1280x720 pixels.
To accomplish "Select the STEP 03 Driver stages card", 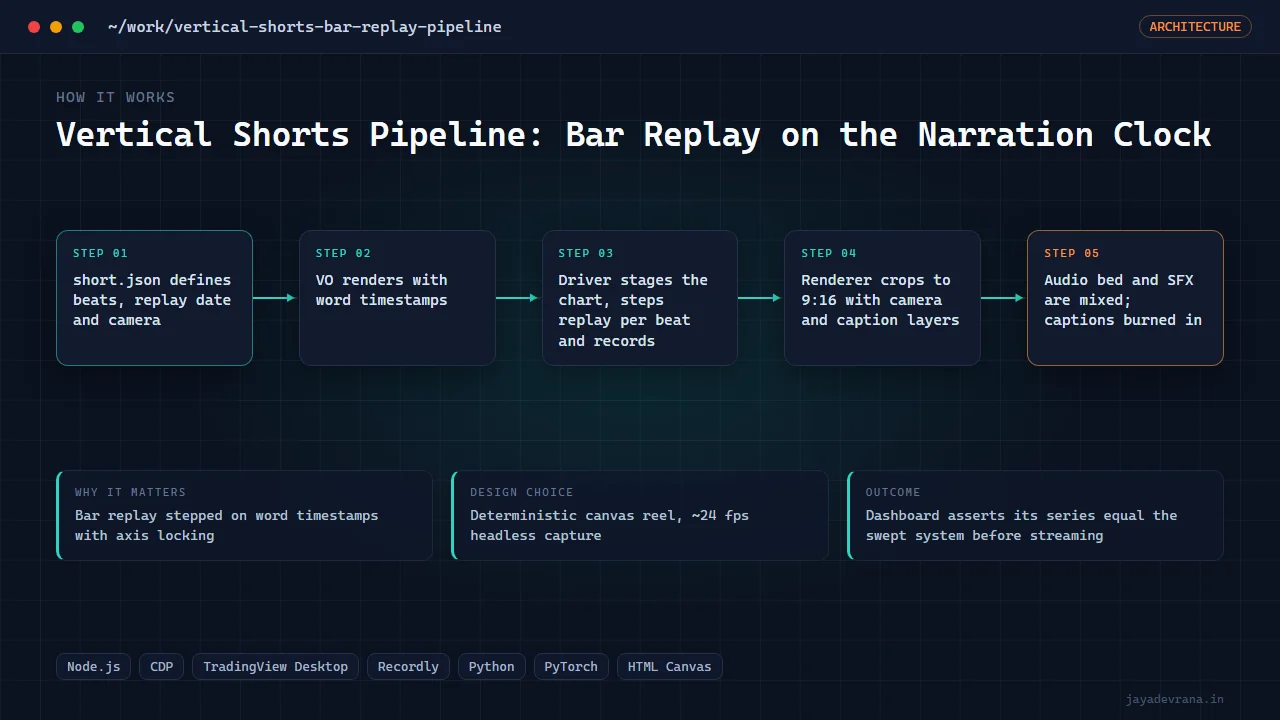I will pyautogui.click(x=640, y=298).
